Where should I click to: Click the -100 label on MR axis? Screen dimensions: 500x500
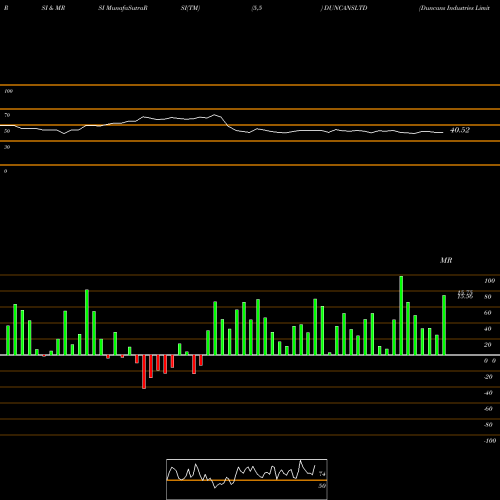coord(490,441)
